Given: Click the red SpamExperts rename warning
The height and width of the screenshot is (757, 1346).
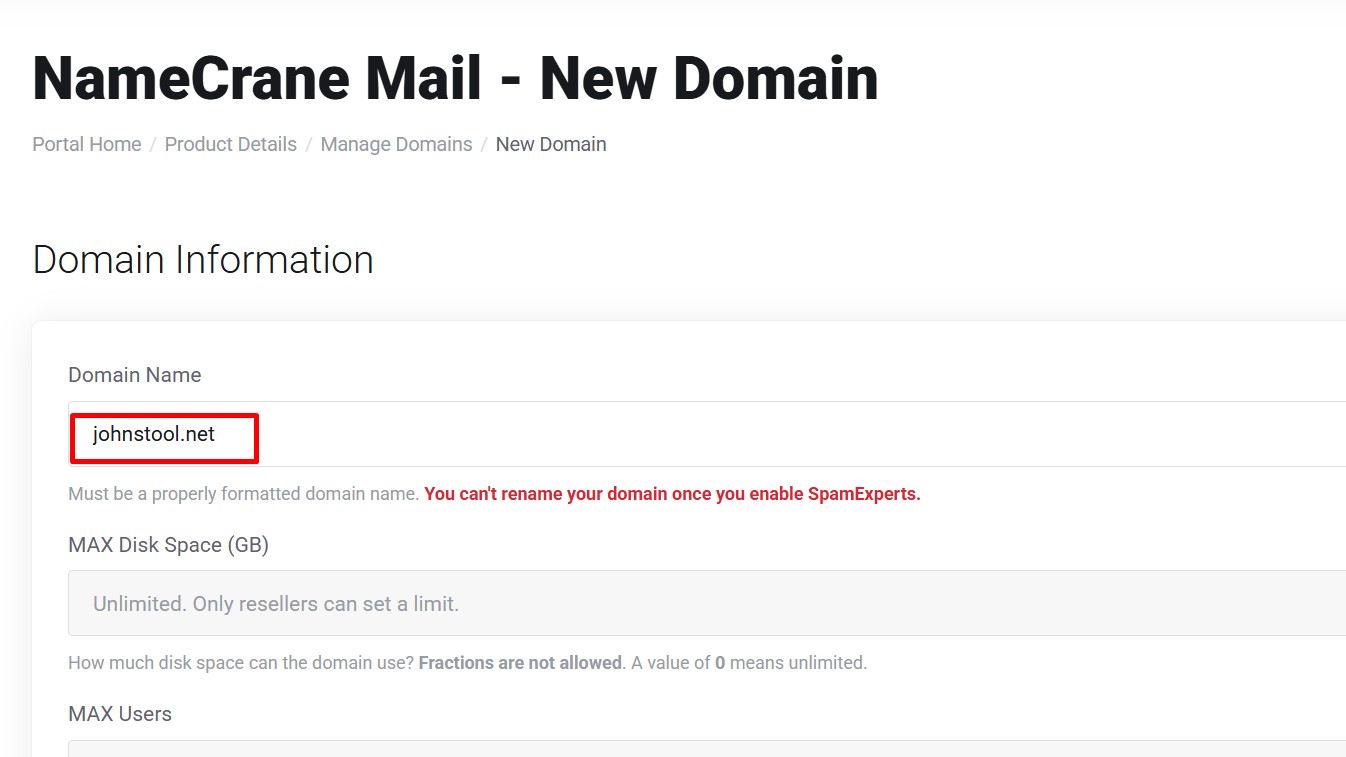Looking at the screenshot, I should point(672,494).
